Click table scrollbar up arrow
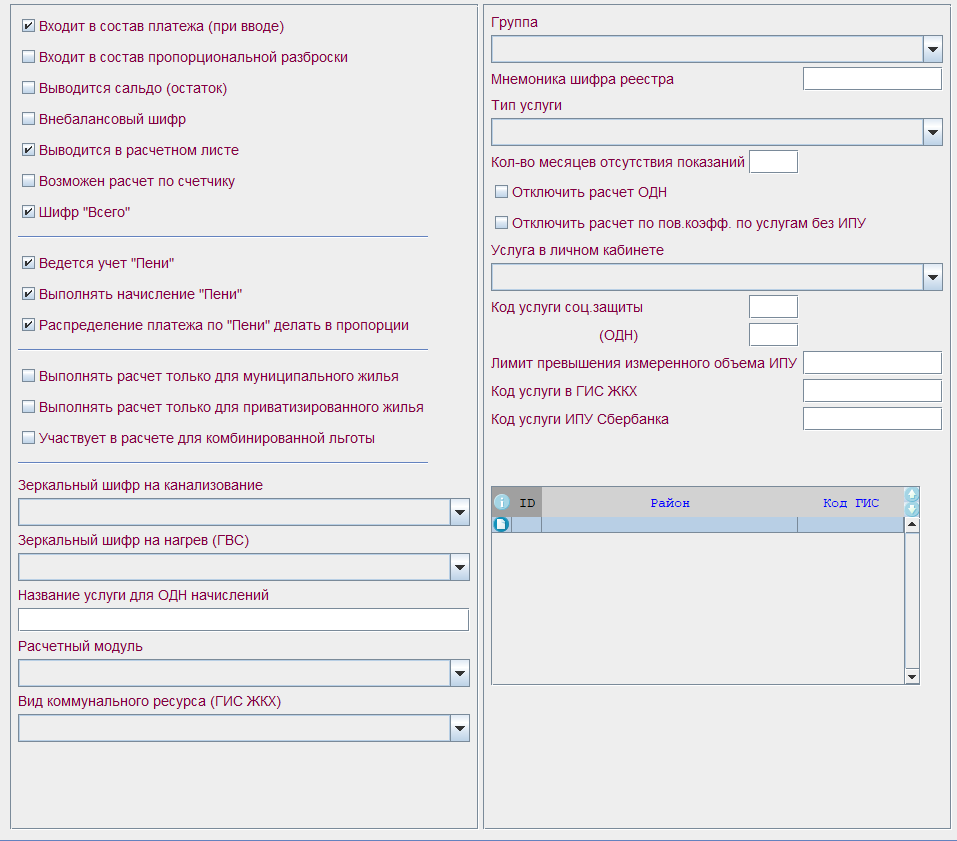 912,524
